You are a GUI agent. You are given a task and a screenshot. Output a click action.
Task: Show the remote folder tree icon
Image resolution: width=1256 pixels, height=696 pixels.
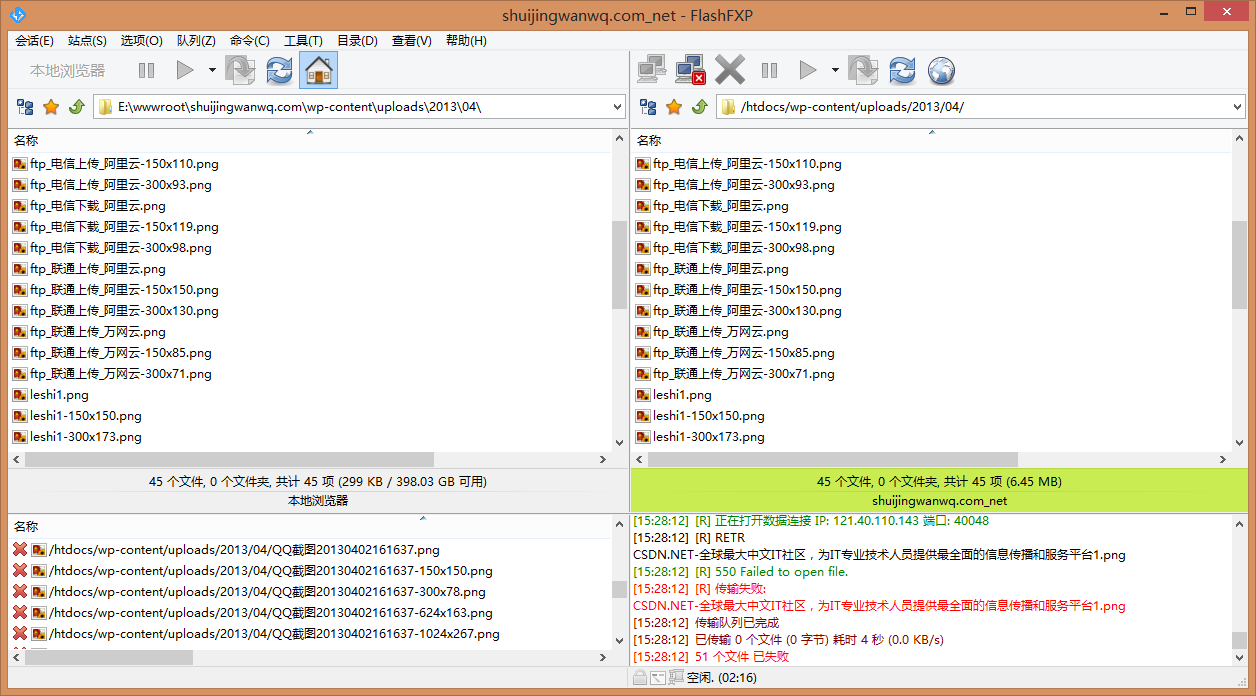[649, 107]
